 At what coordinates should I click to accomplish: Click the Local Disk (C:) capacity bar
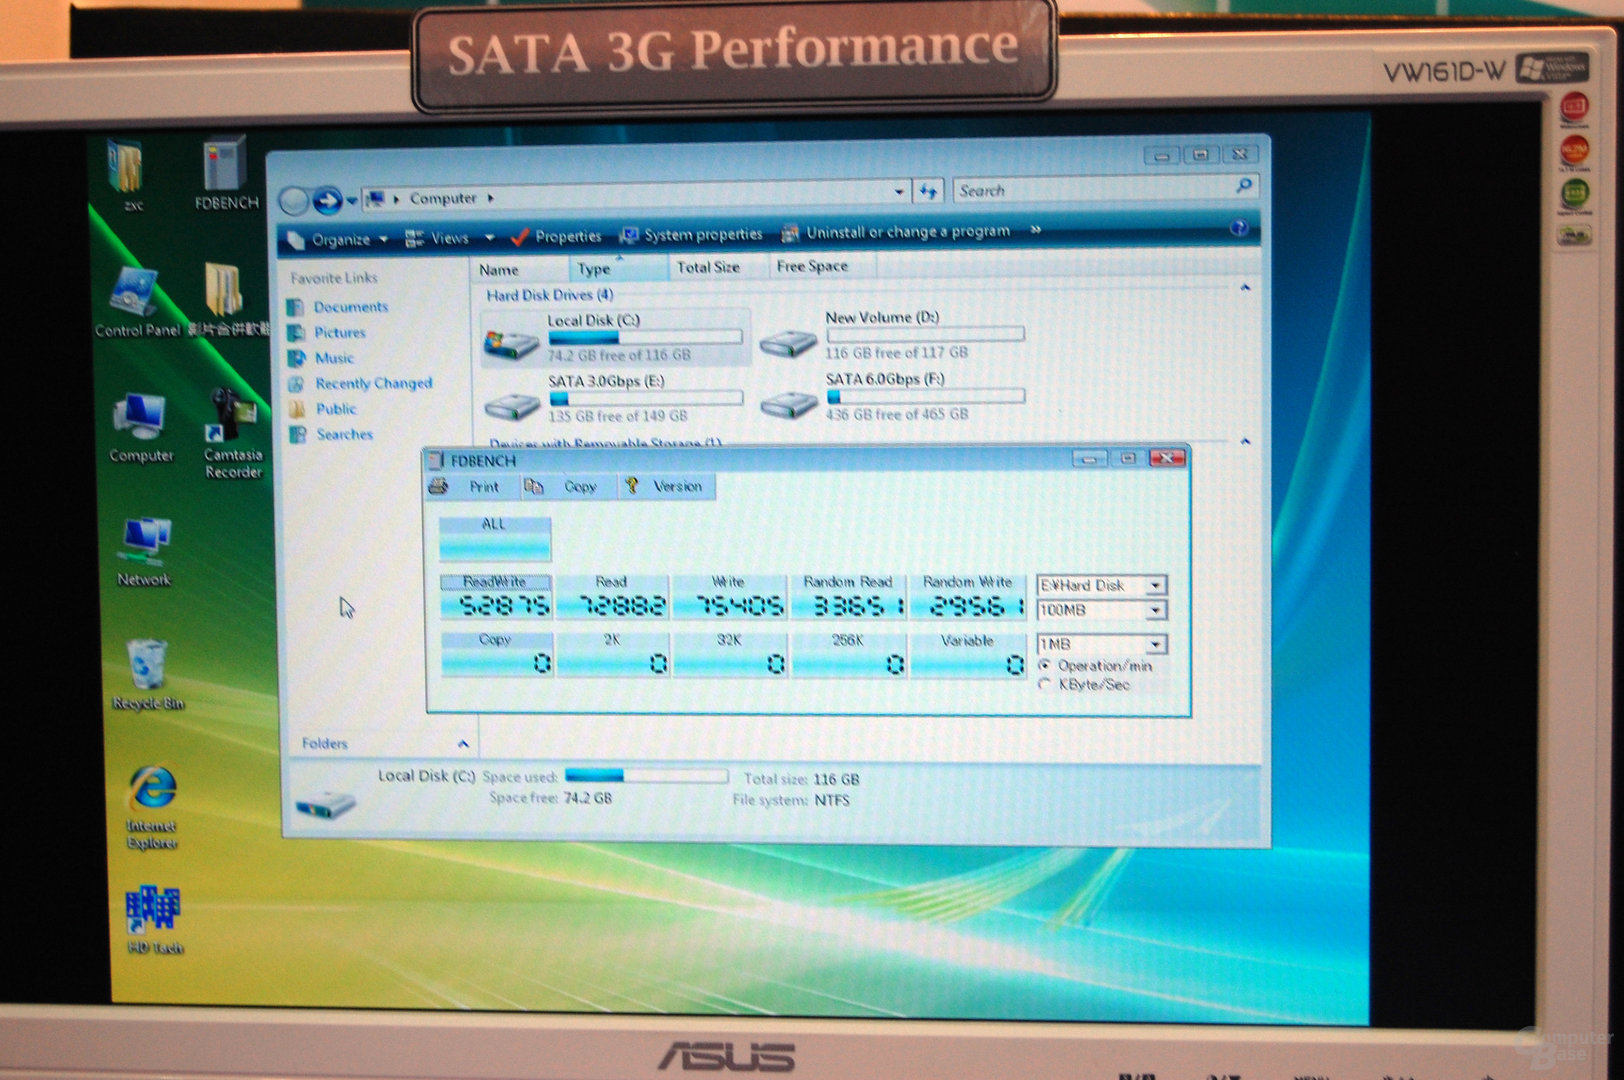tap(645, 337)
